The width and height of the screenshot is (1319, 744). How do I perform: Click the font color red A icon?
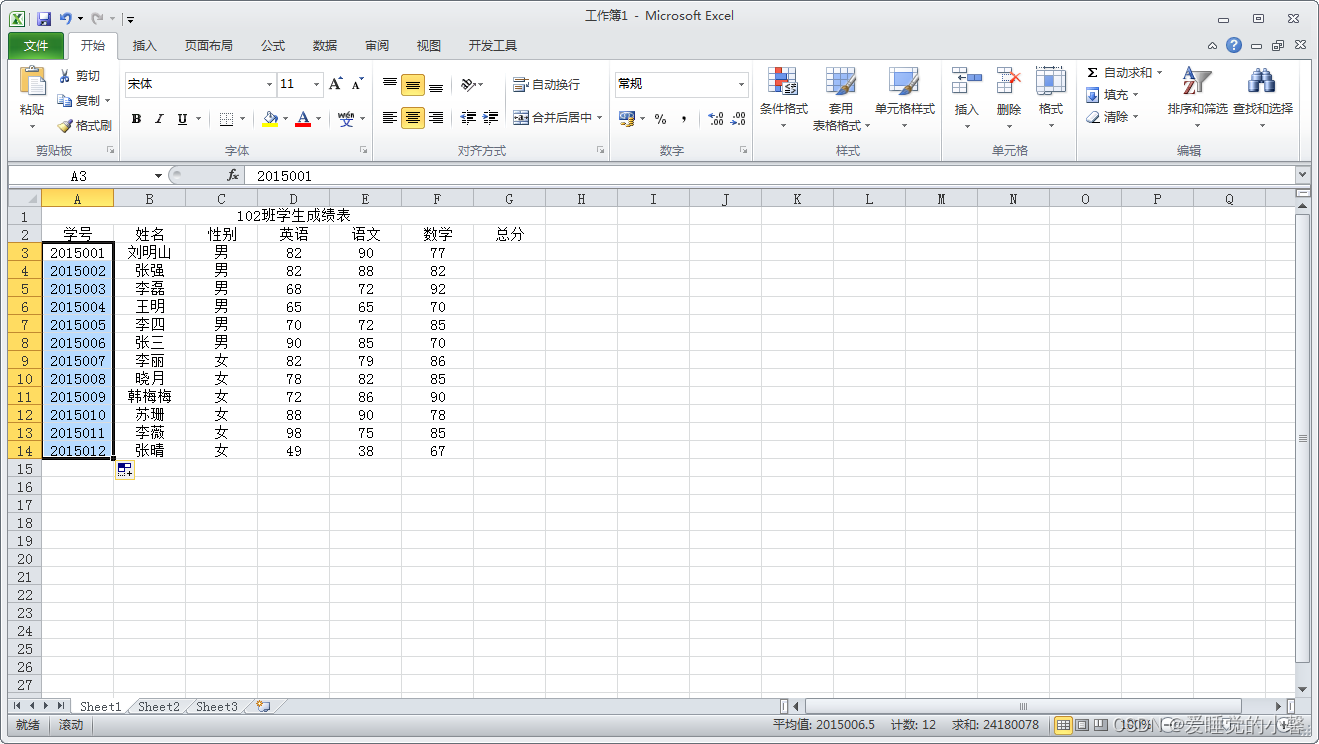[x=303, y=119]
